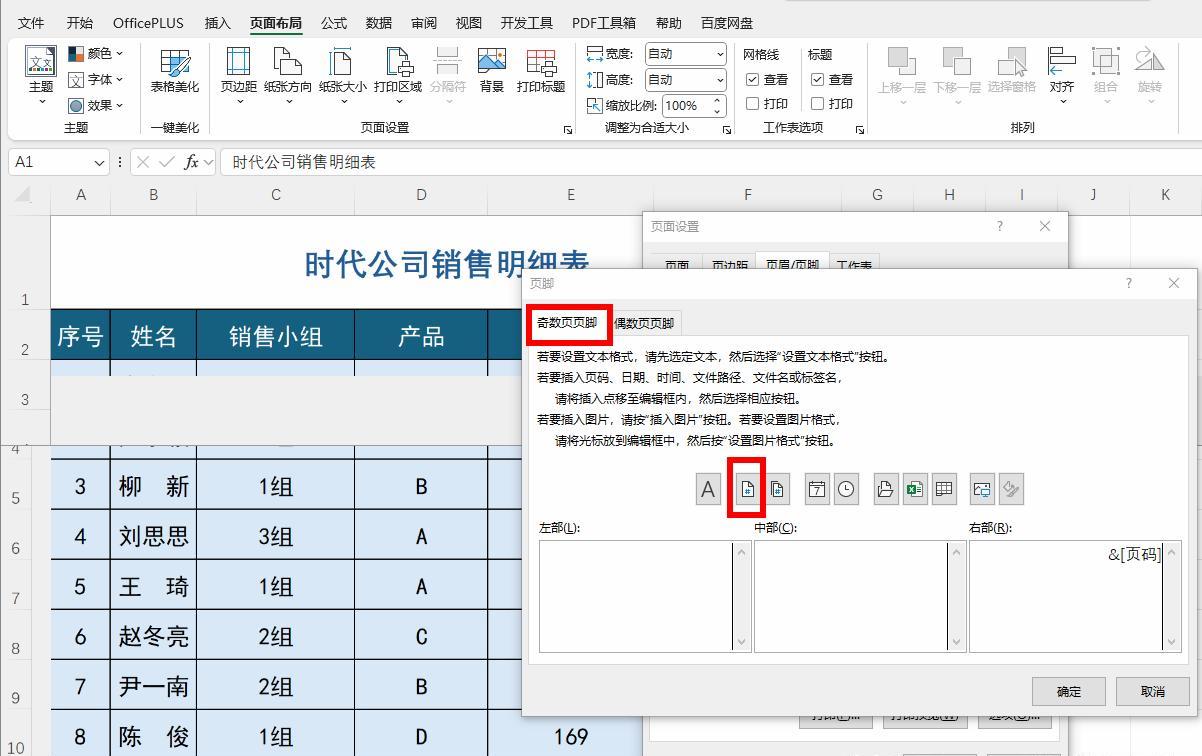Insert file name Excel icon

pyautogui.click(x=914, y=489)
